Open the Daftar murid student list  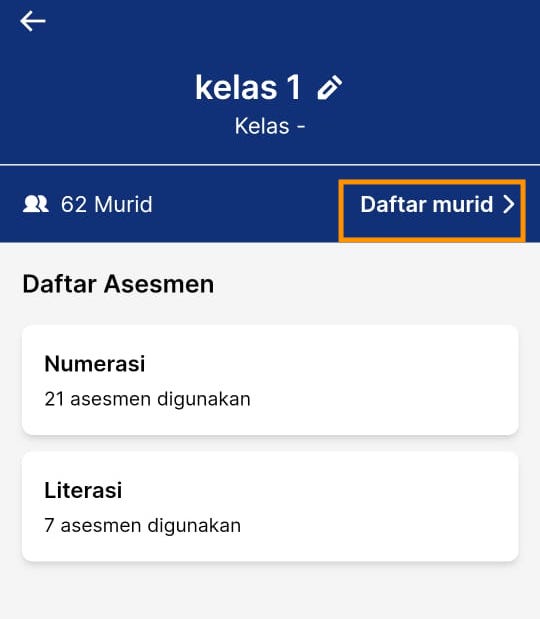432,210
